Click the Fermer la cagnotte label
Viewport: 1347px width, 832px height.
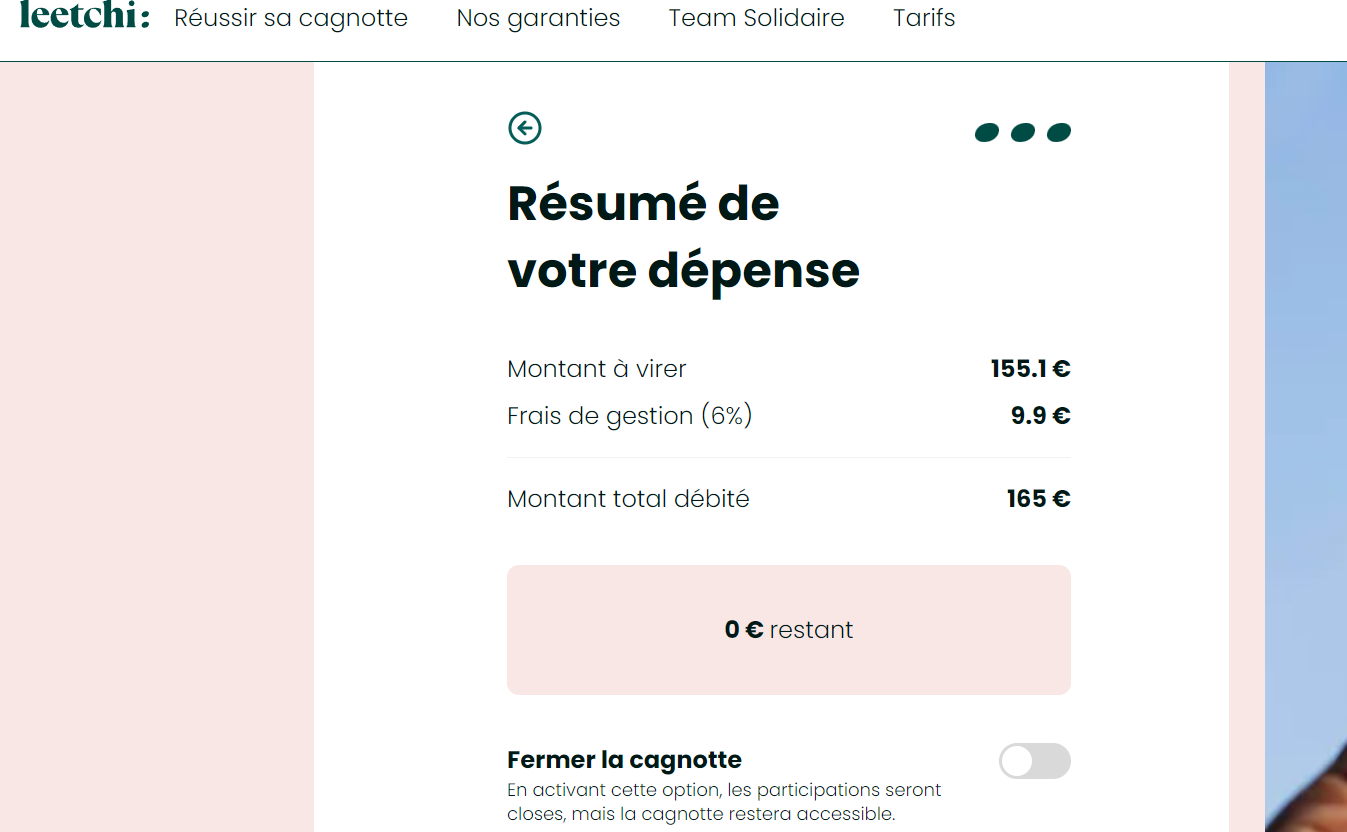[x=624, y=760]
